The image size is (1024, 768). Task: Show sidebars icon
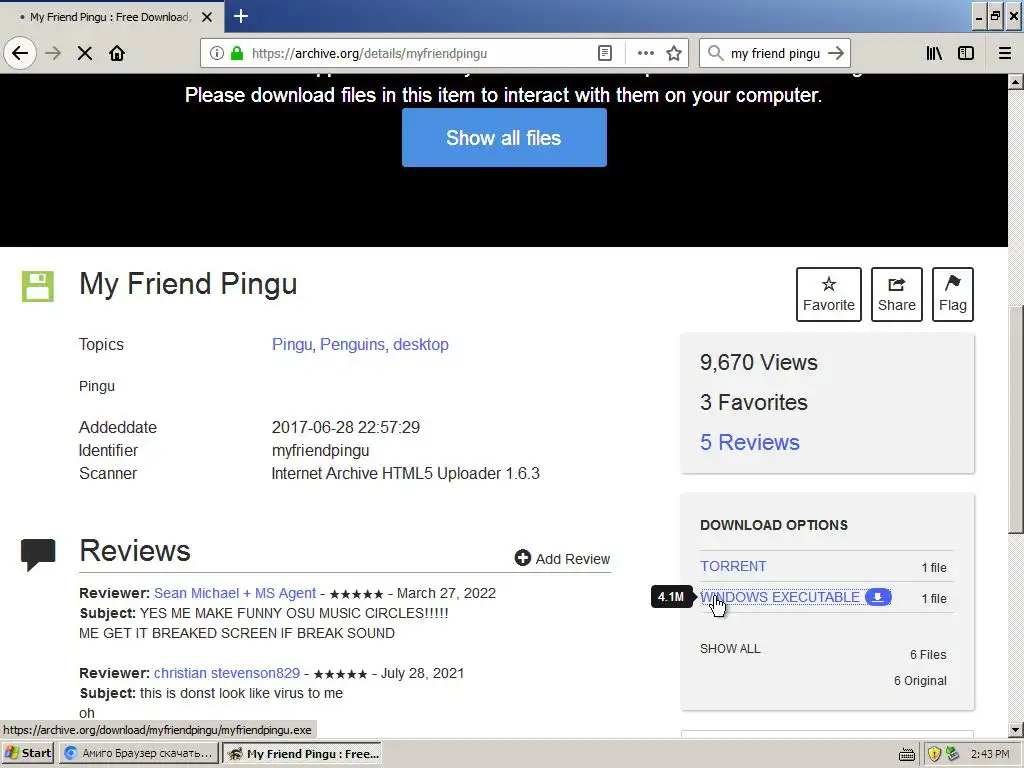pyautogui.click(x=966, y=54)
